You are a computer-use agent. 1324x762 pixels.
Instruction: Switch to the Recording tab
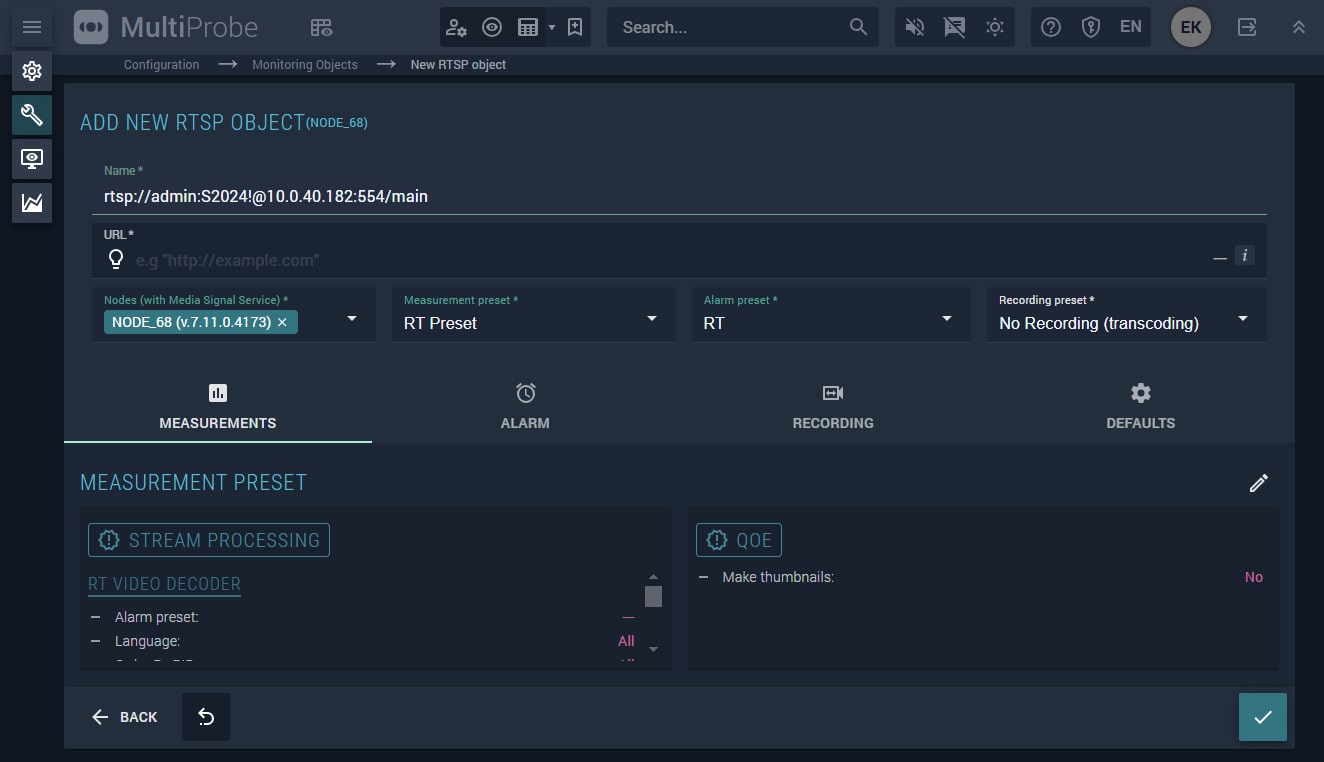pos(833,407)
